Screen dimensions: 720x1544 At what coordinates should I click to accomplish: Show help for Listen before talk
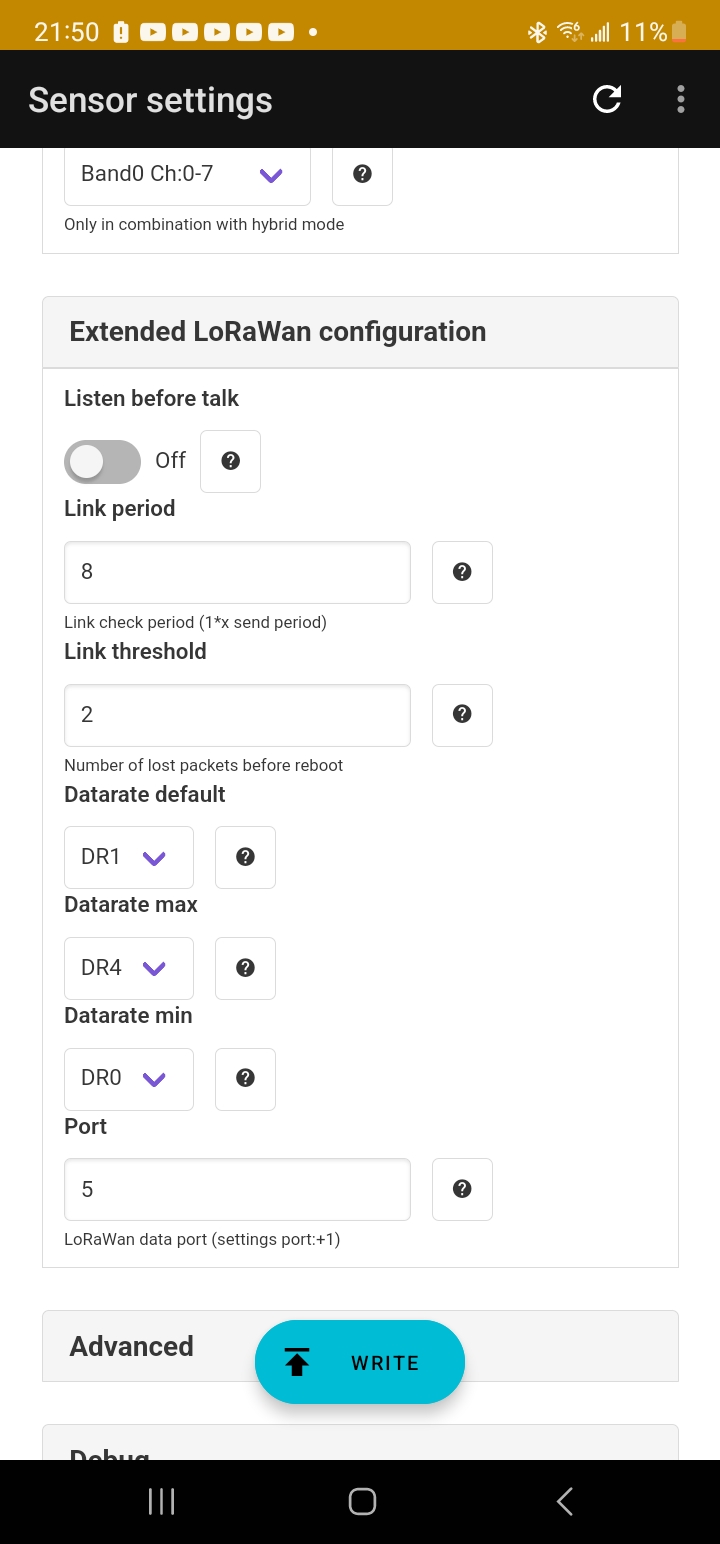(231, 461)
